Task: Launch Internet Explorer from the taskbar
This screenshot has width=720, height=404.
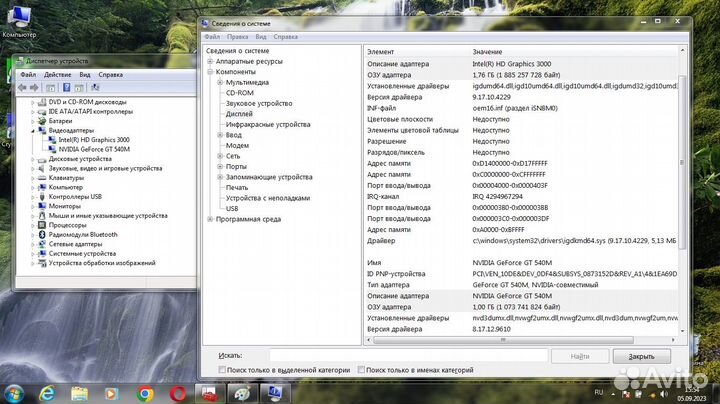Action: (47, 394)
